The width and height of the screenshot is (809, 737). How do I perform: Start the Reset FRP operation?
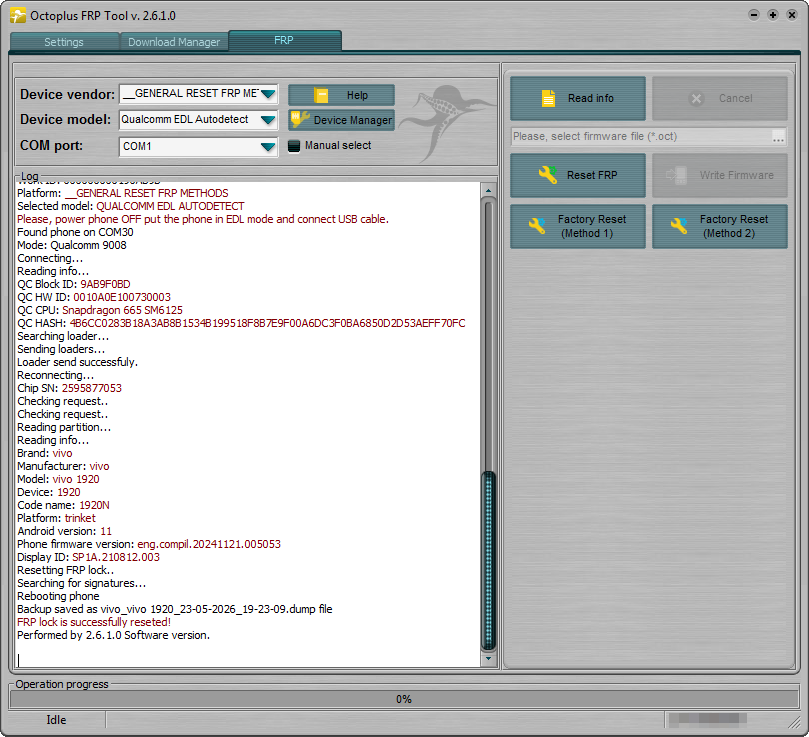click(x=578, y=175)
